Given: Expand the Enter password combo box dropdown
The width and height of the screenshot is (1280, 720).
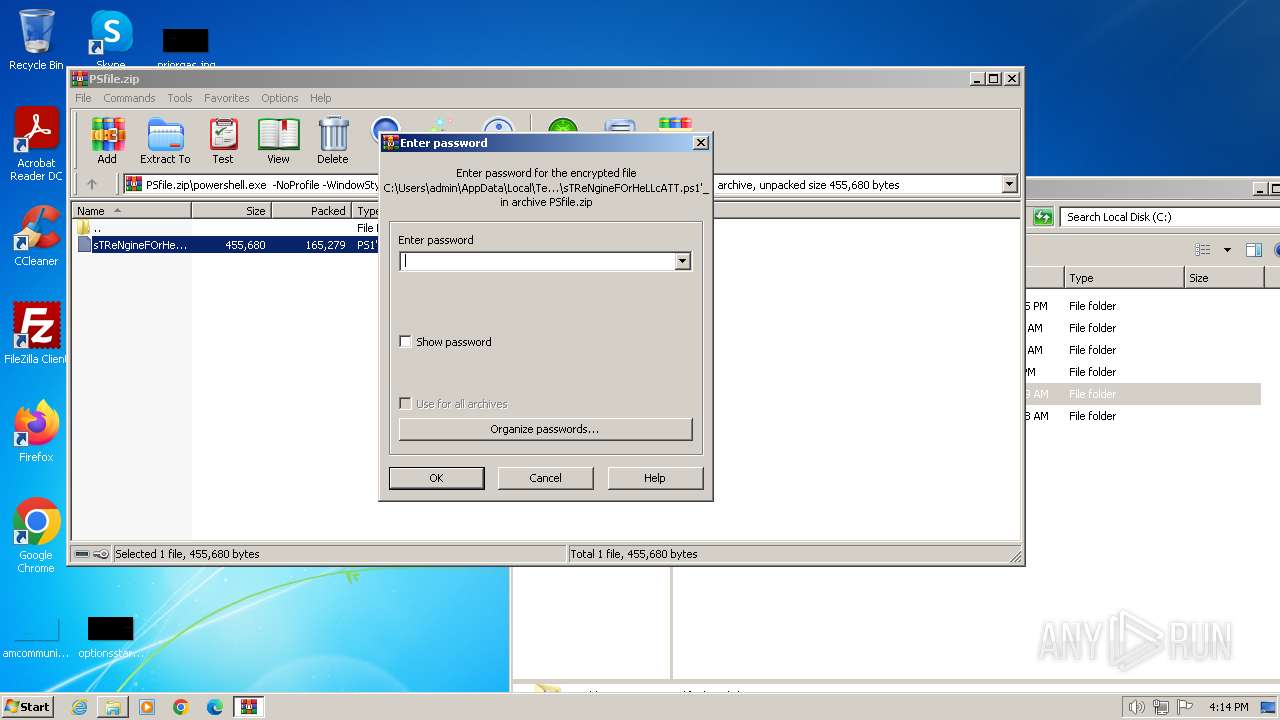Looking at the screenshot, I should click(x=682, y=261).
